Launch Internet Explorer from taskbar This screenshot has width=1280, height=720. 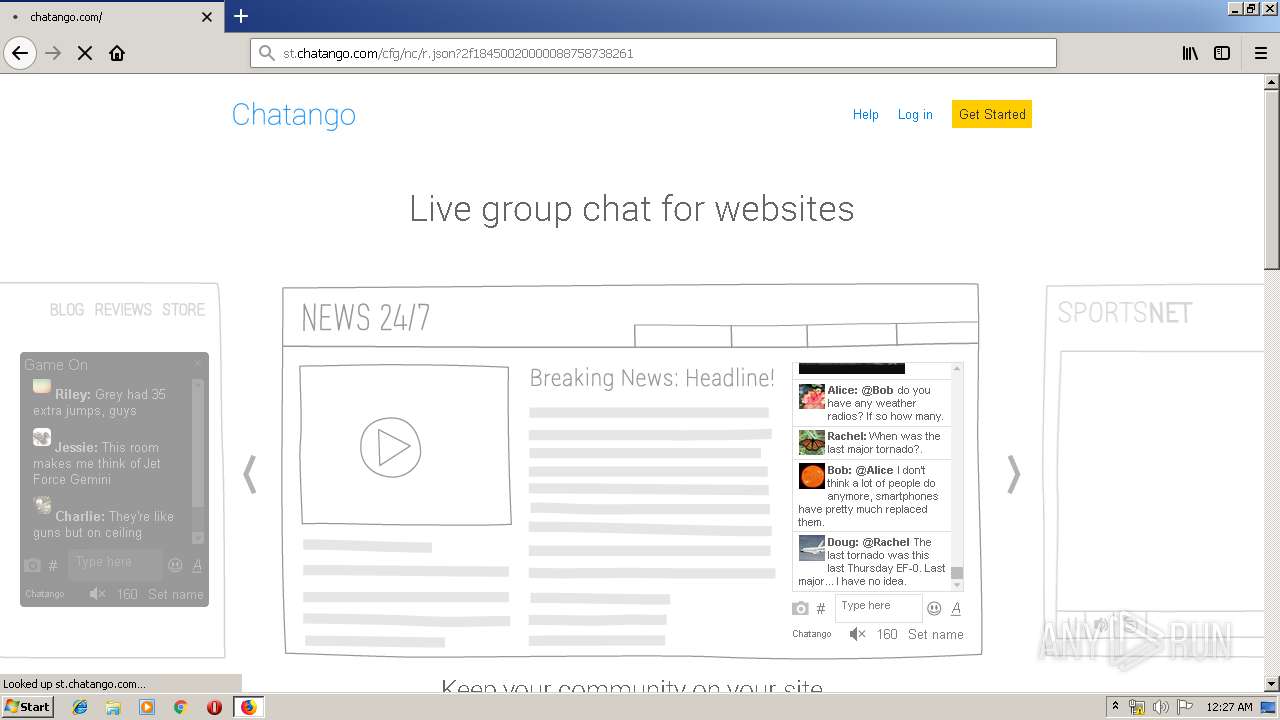click(x=80, y=707)
